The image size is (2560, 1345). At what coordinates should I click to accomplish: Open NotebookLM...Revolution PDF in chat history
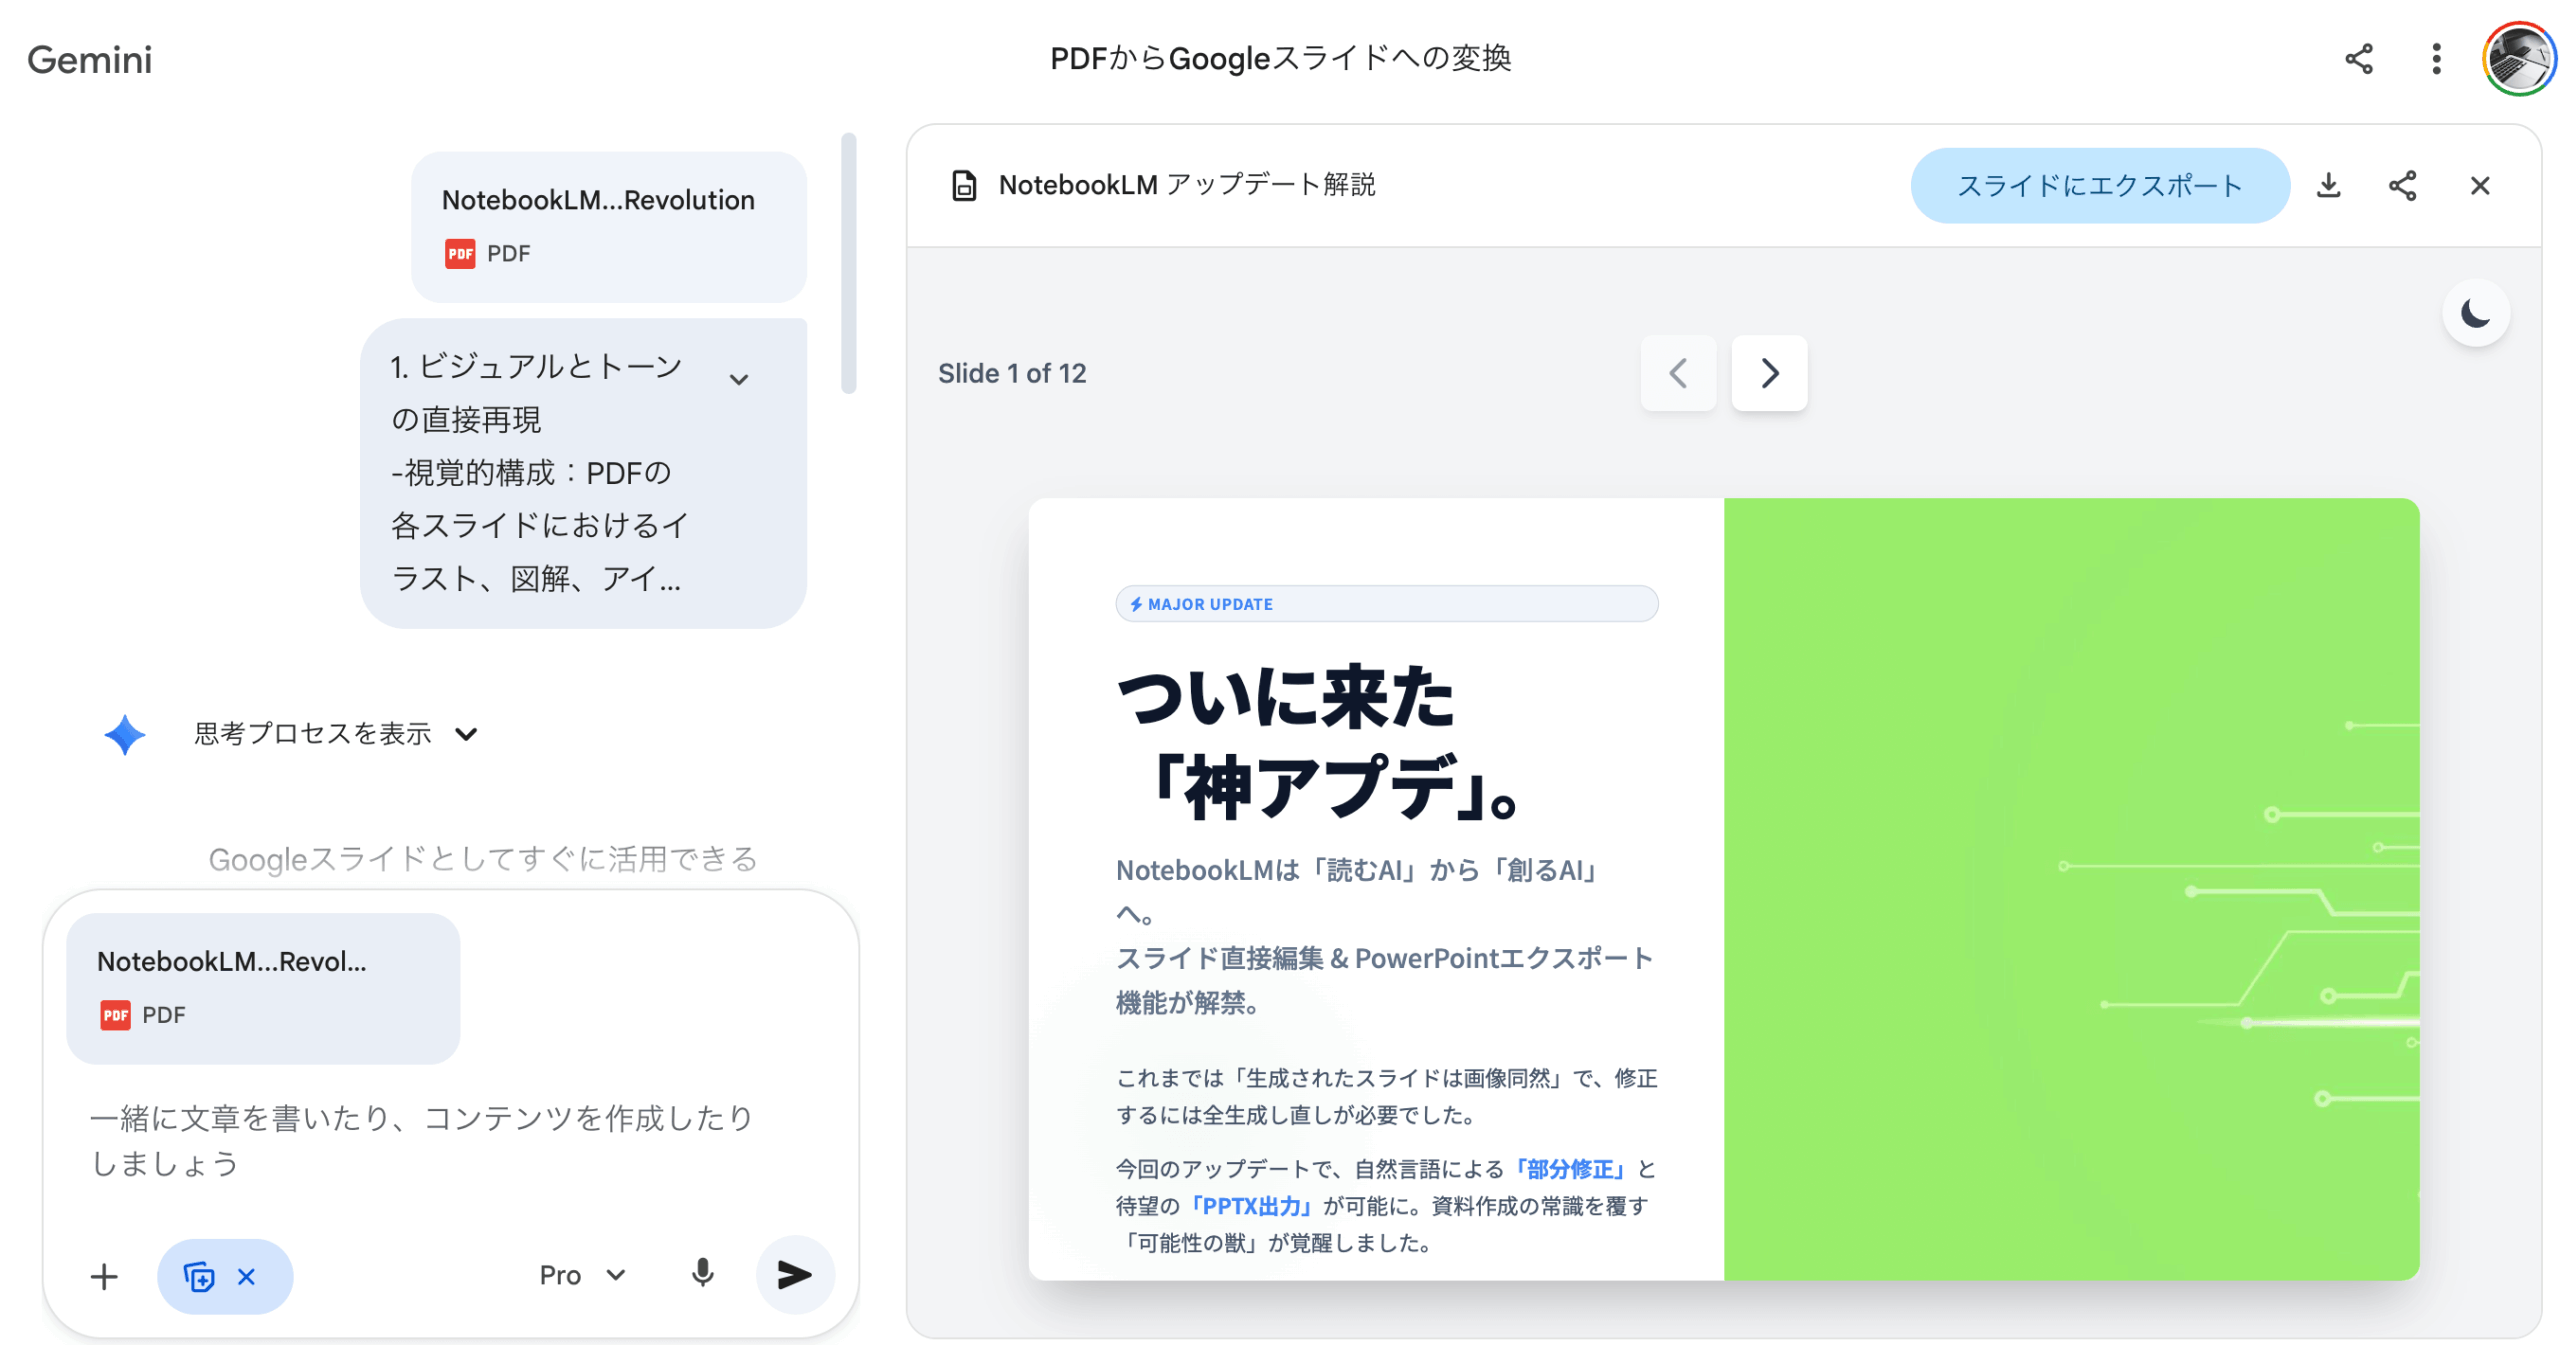608,226
